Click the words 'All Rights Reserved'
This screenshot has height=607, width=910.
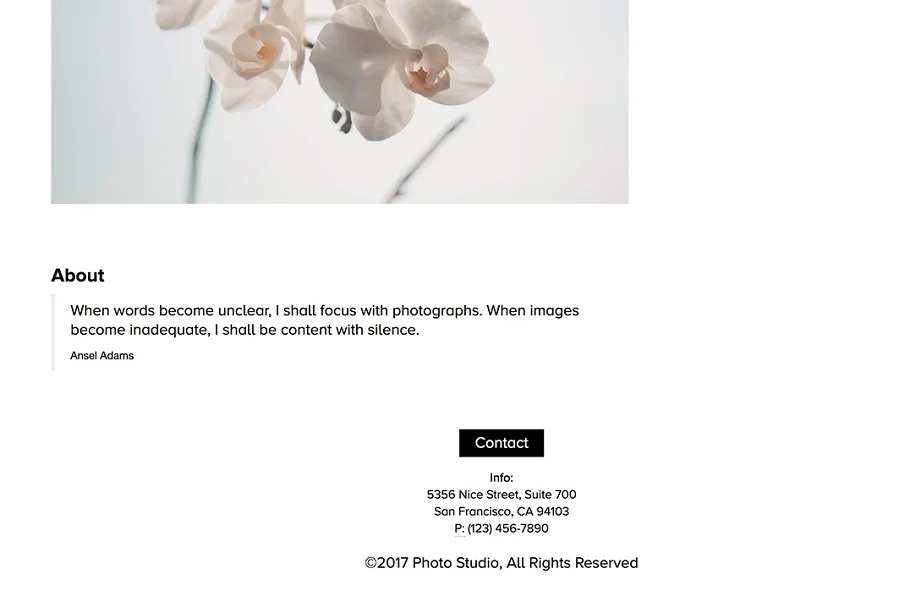pyautogui.click(x=572, y=563)
